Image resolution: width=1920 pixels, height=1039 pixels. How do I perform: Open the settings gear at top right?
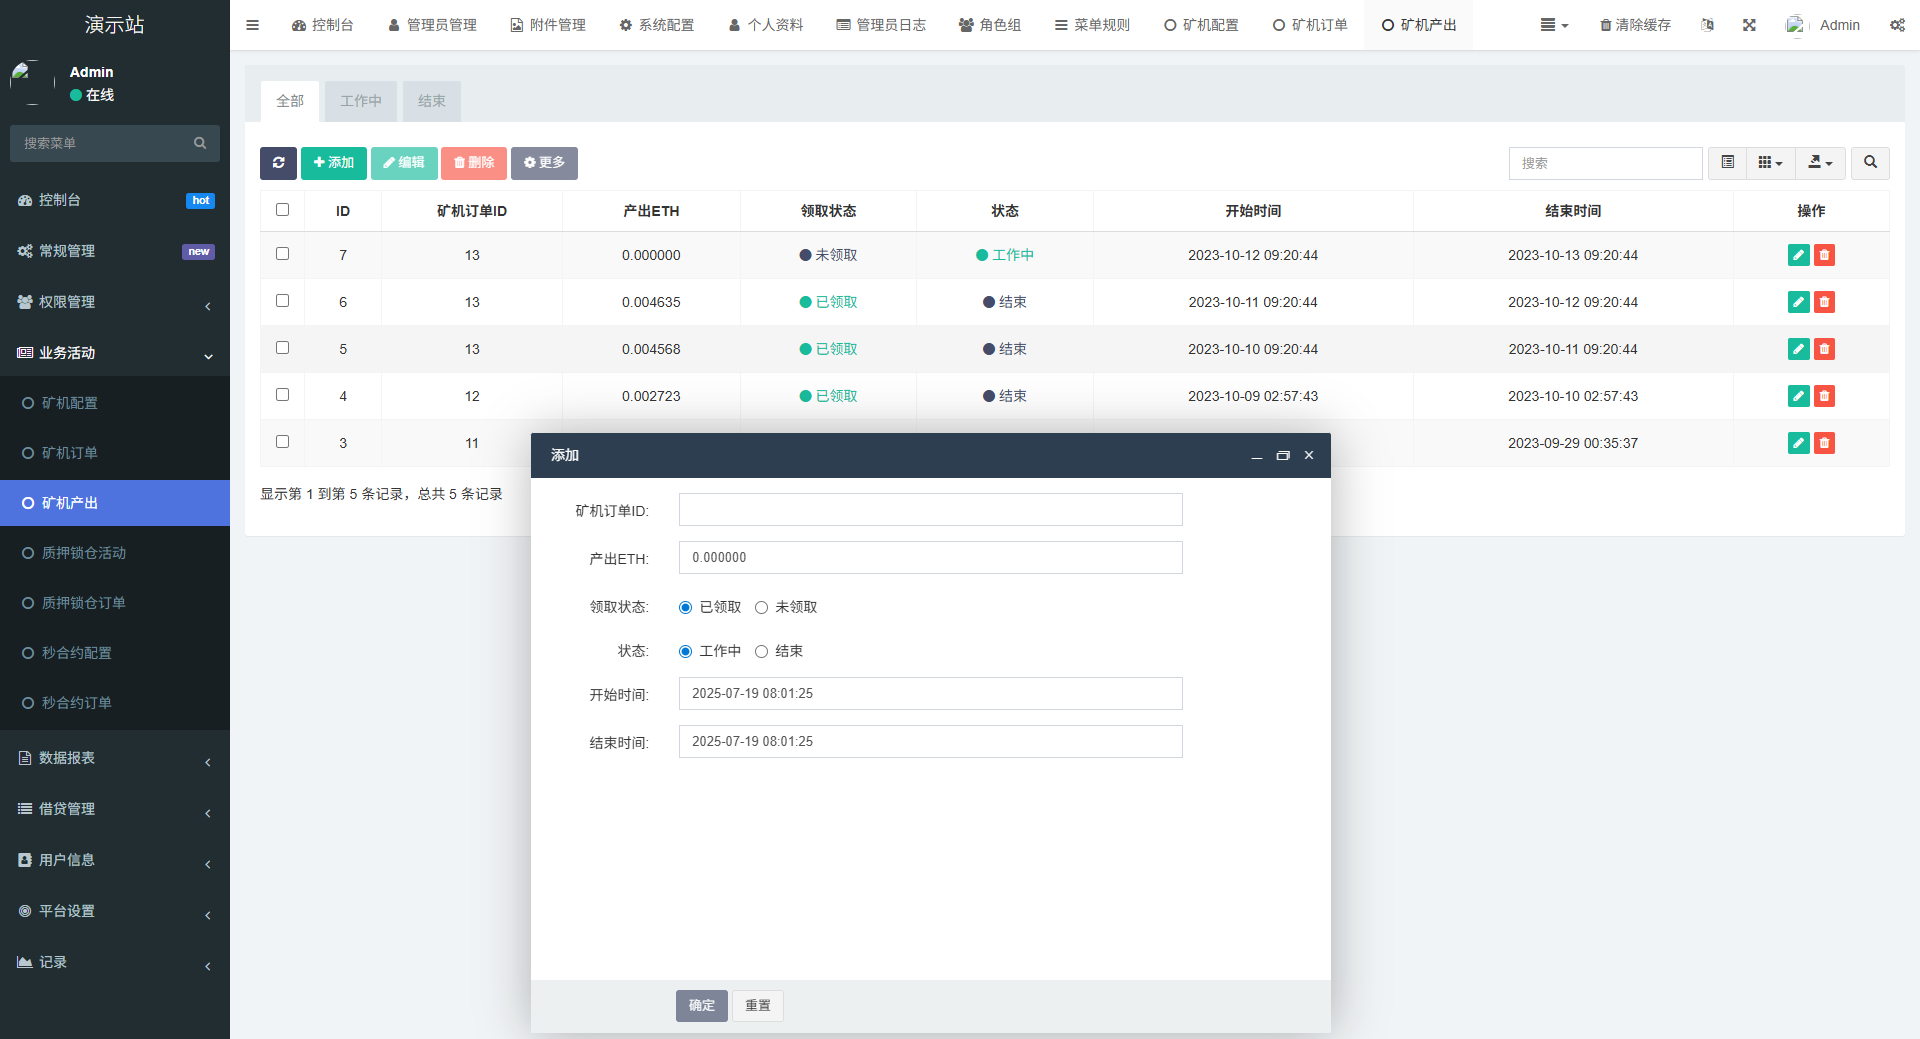tap(1897, 25)
